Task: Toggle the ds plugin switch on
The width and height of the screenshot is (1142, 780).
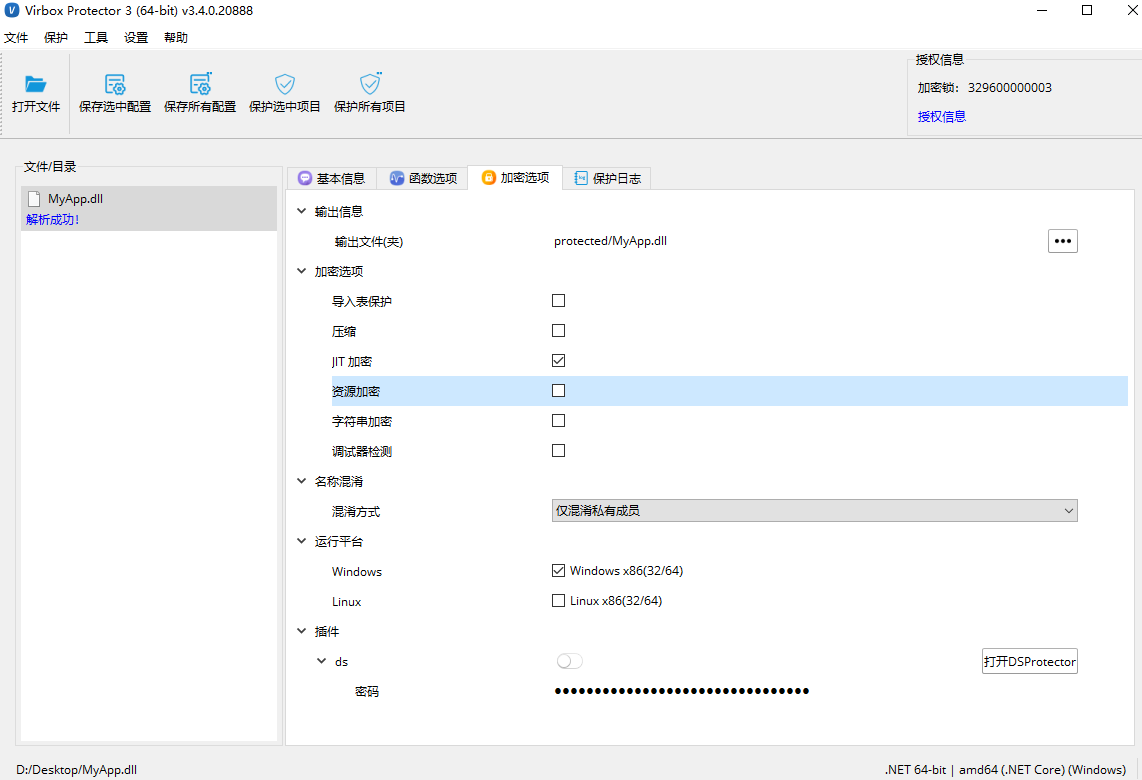Action: click(x=570, y=661)
